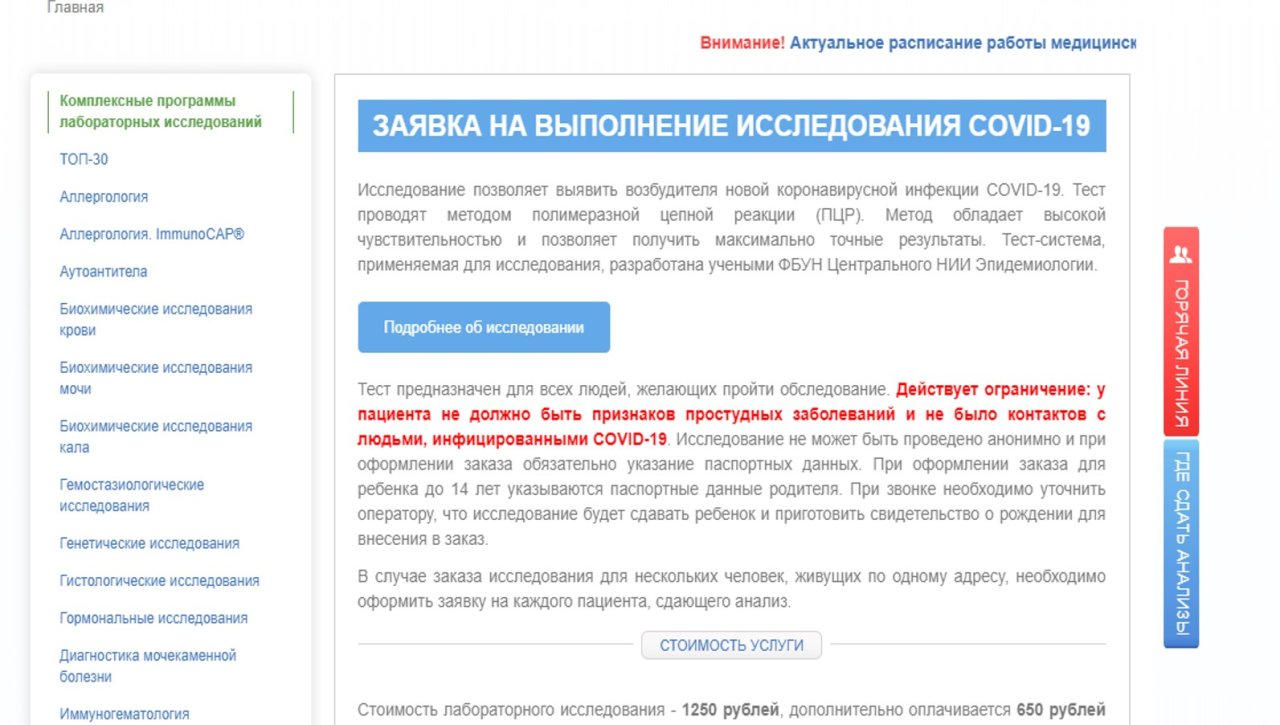The image size is (1280, 725).
Task: Select 'Генетические исследования' in sidebar
Action: tap(150, 544)
